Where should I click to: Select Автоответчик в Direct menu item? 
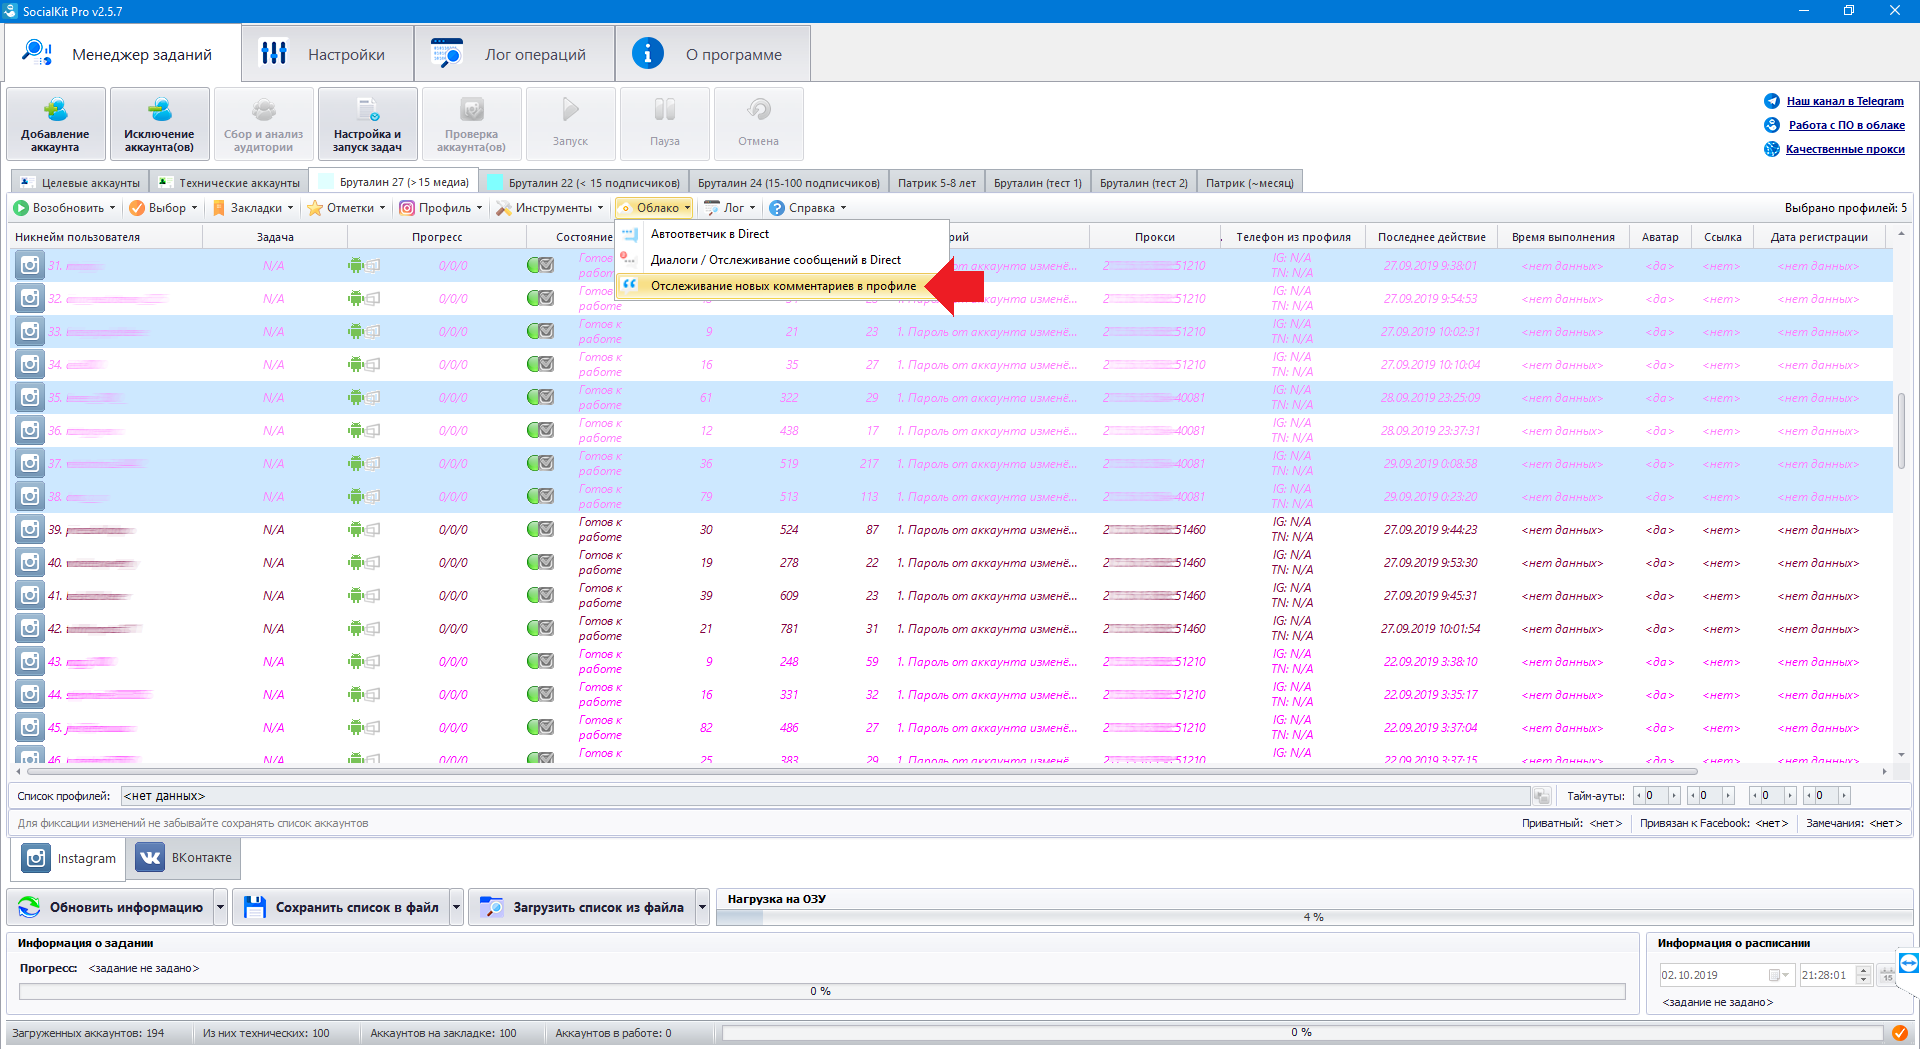pos(782,234)
